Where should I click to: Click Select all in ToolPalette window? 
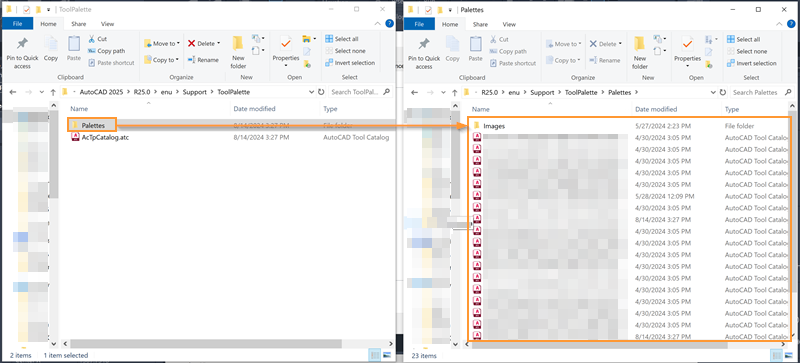(342, 39)
